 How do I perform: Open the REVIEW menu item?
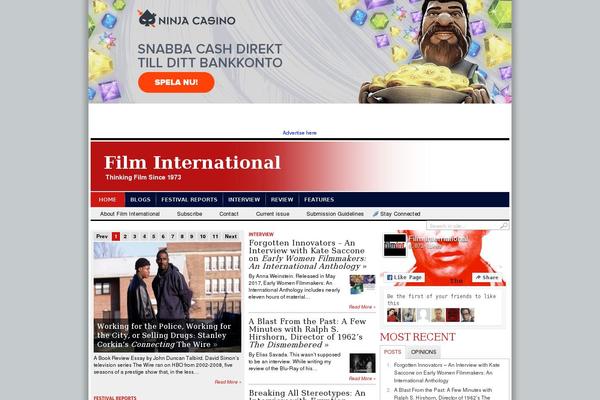coord(282,199)
